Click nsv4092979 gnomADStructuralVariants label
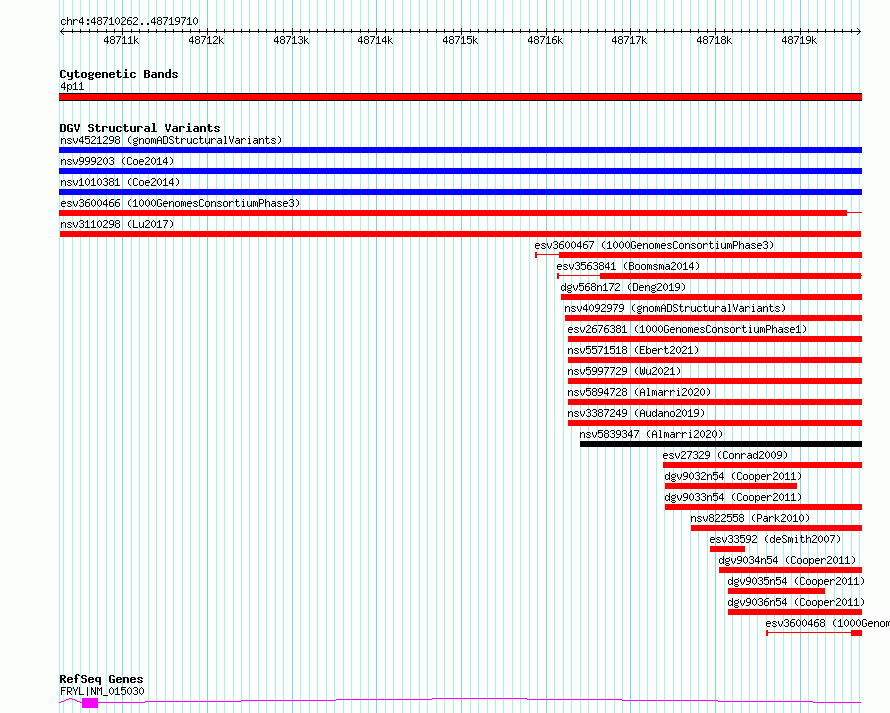The height and width of the screenshot is (713, 890). 675,308
